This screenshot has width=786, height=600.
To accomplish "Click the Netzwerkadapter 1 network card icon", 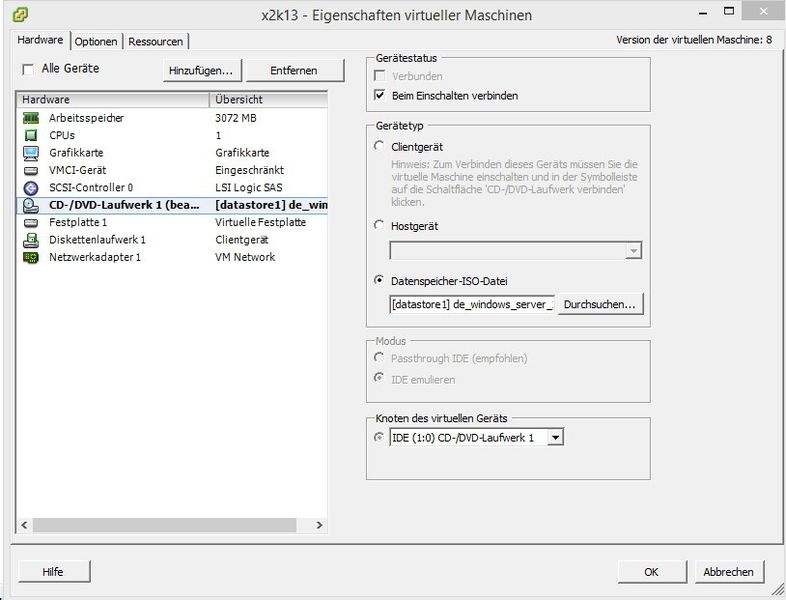I will (31, 258).
